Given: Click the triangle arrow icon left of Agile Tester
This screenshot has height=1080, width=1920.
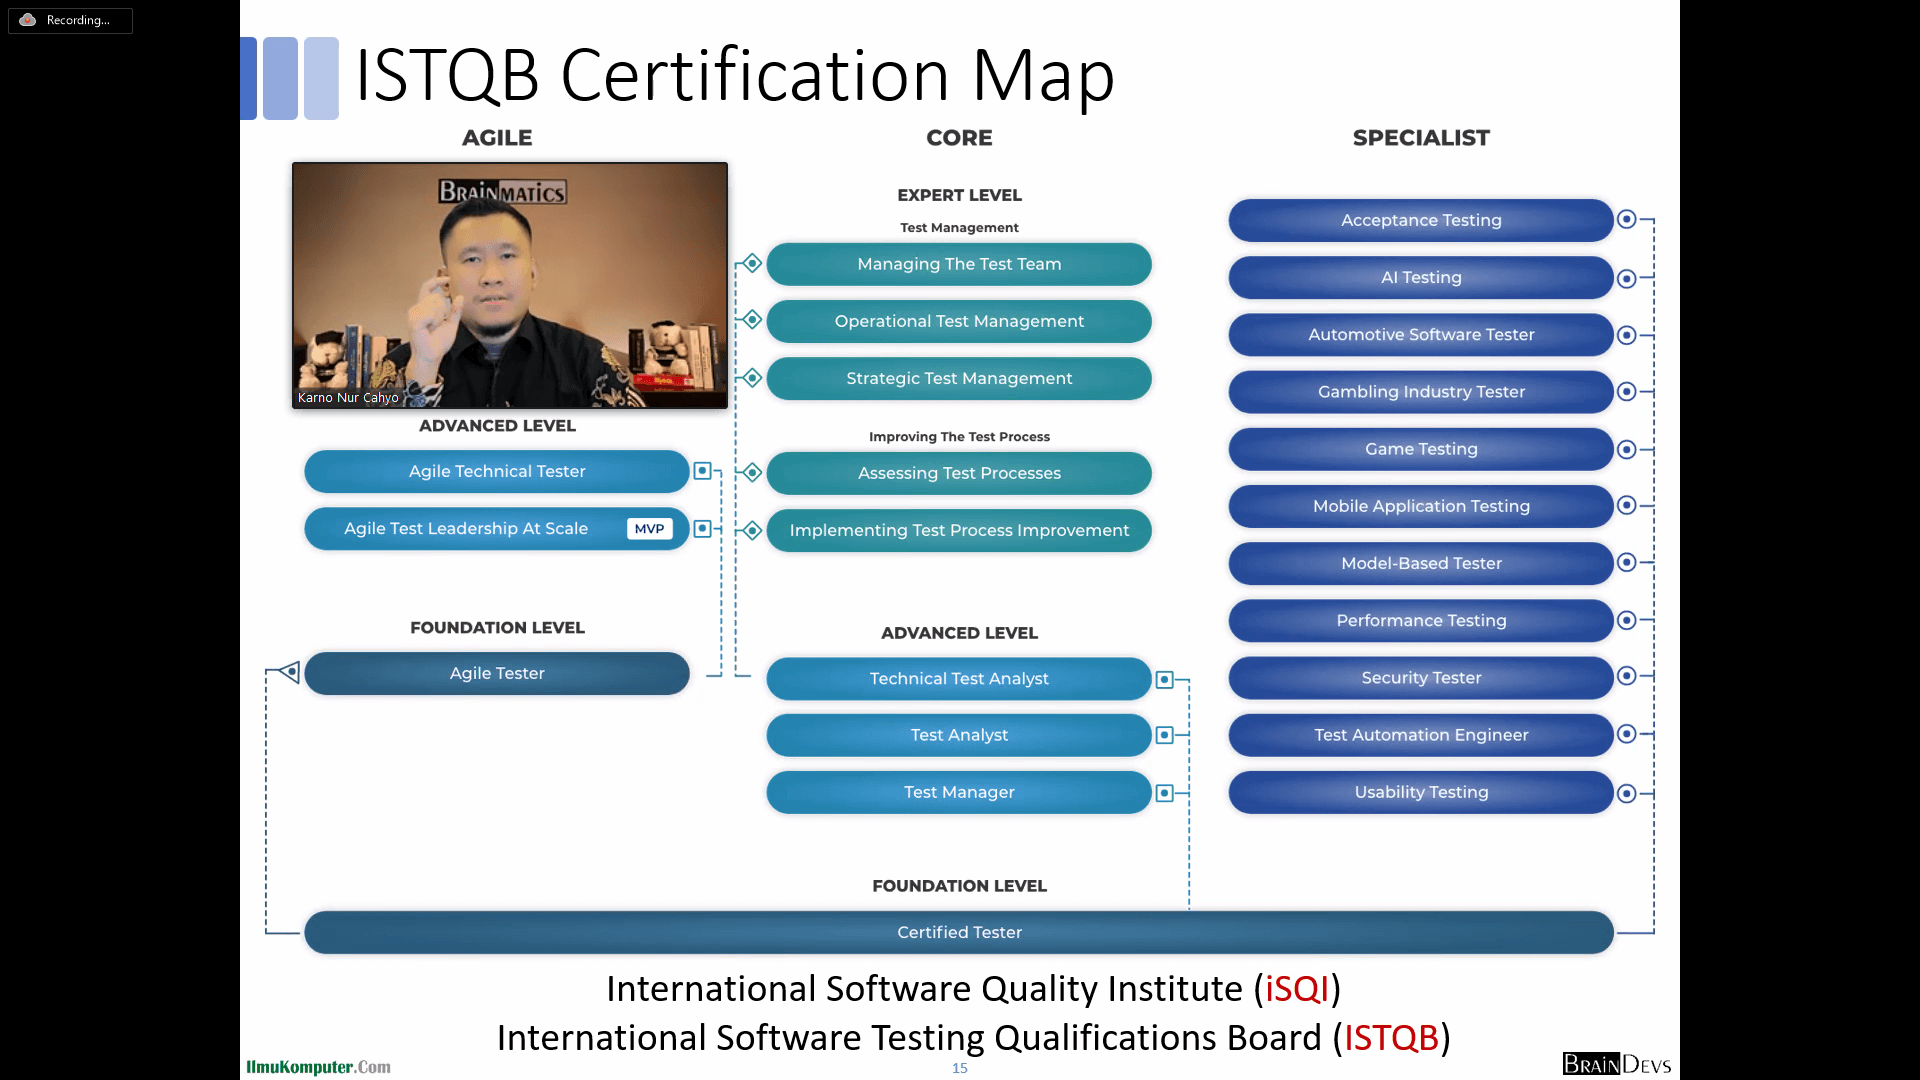Looking at the screenshot, I should point(290,672).
